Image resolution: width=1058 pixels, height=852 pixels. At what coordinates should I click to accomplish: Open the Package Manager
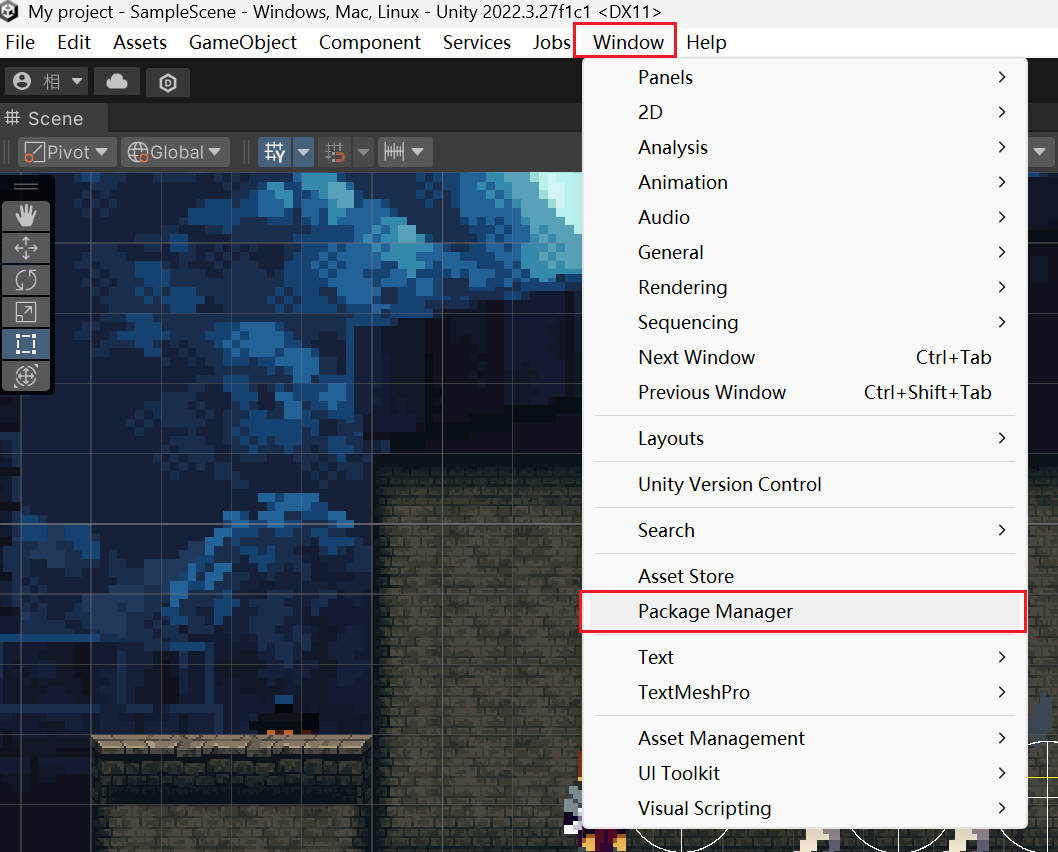pyautogui.click(x=804, y=611)
